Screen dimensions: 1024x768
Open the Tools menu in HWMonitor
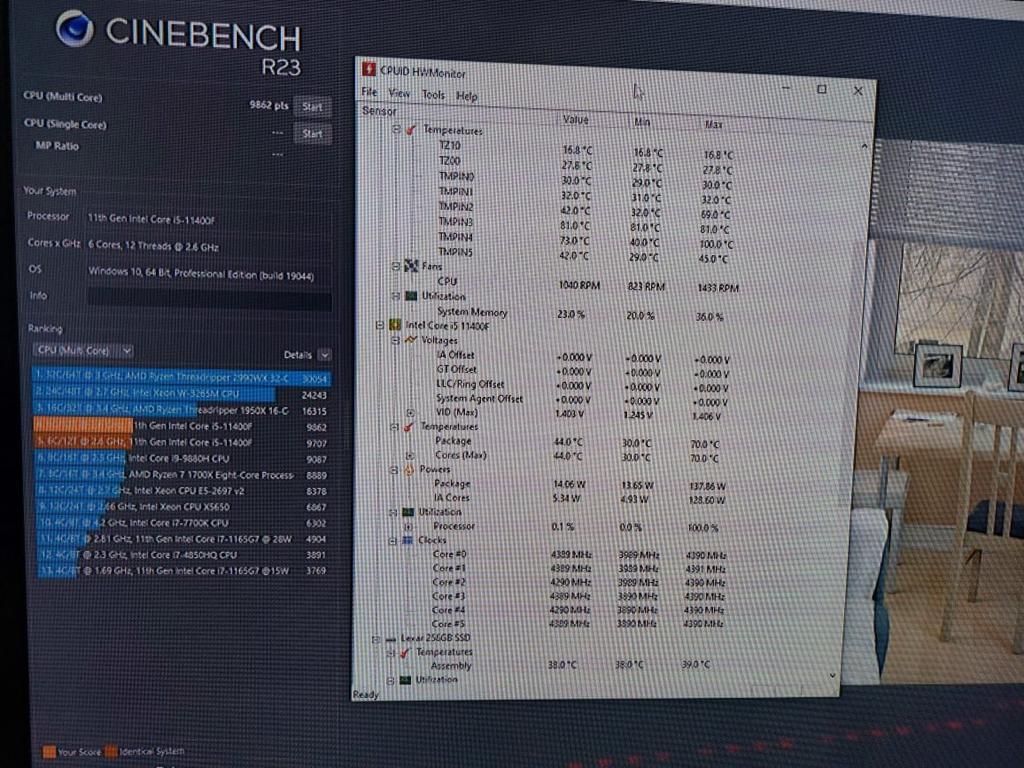(x=433, y=95)
